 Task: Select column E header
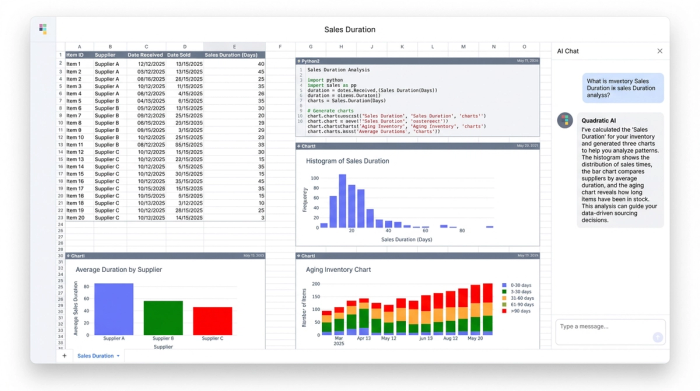pyautogui.click(x=234, y=46)
